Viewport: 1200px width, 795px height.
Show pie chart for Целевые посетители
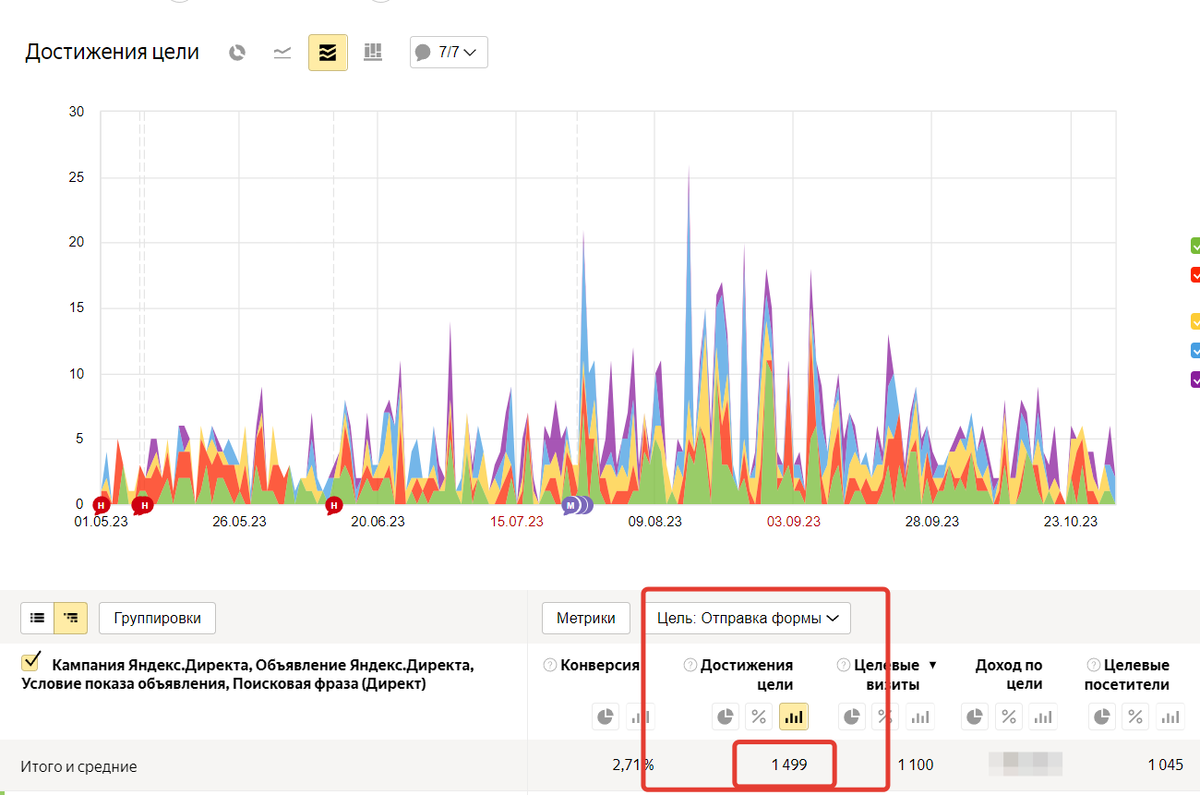(x=1102, y=716)
